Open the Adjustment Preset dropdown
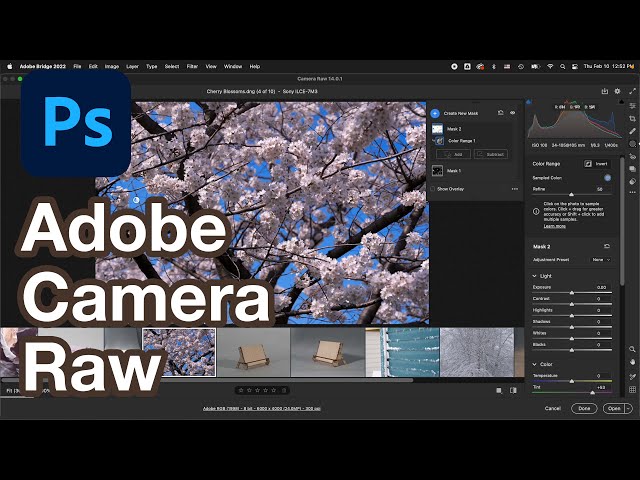The height and width of the screenshot is (480, 640). (600, 259)
